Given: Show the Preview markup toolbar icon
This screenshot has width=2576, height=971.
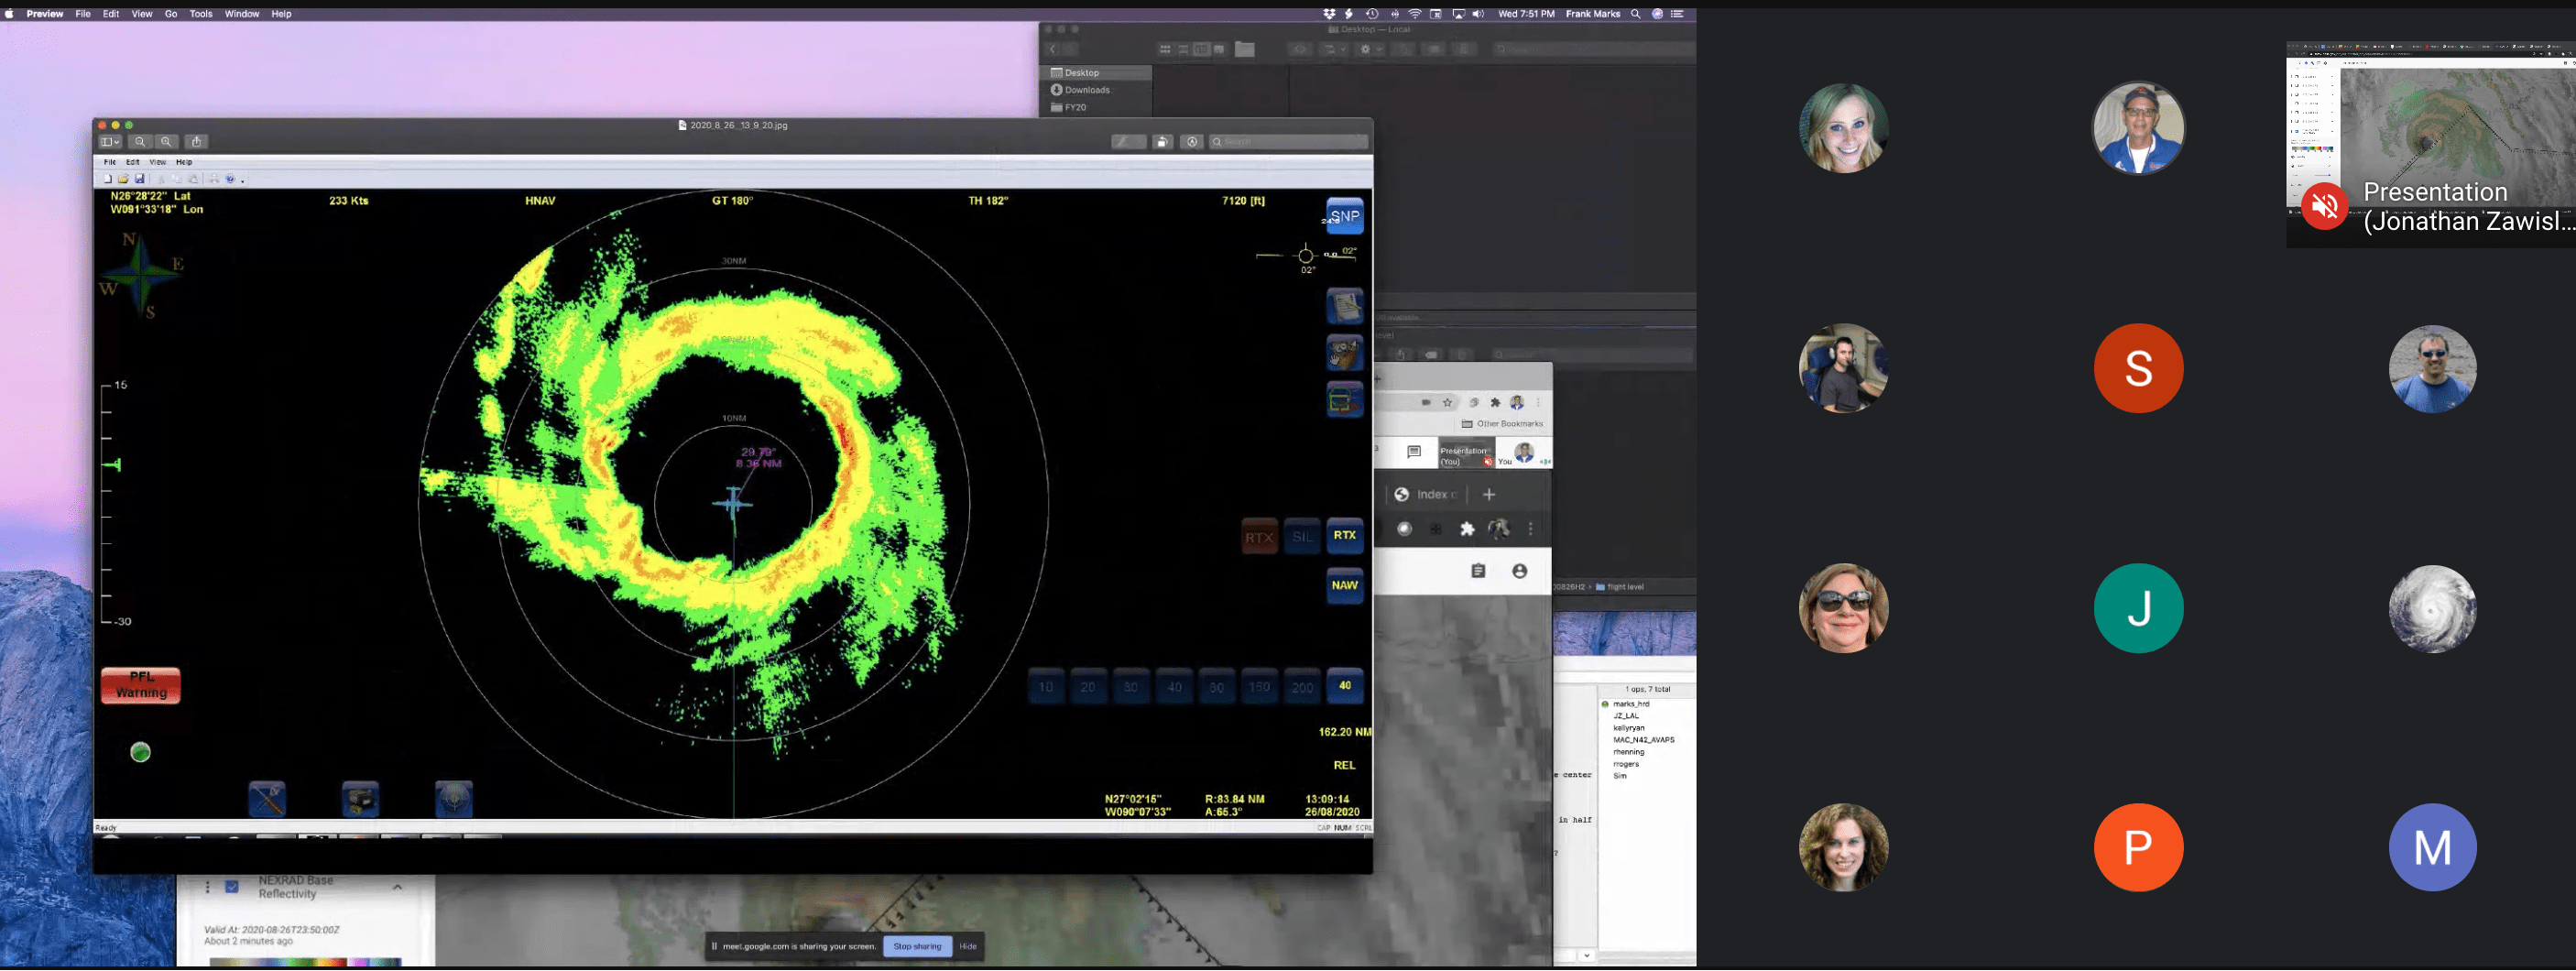Looking at the screenshot, I should click(x=1191, y=142).
